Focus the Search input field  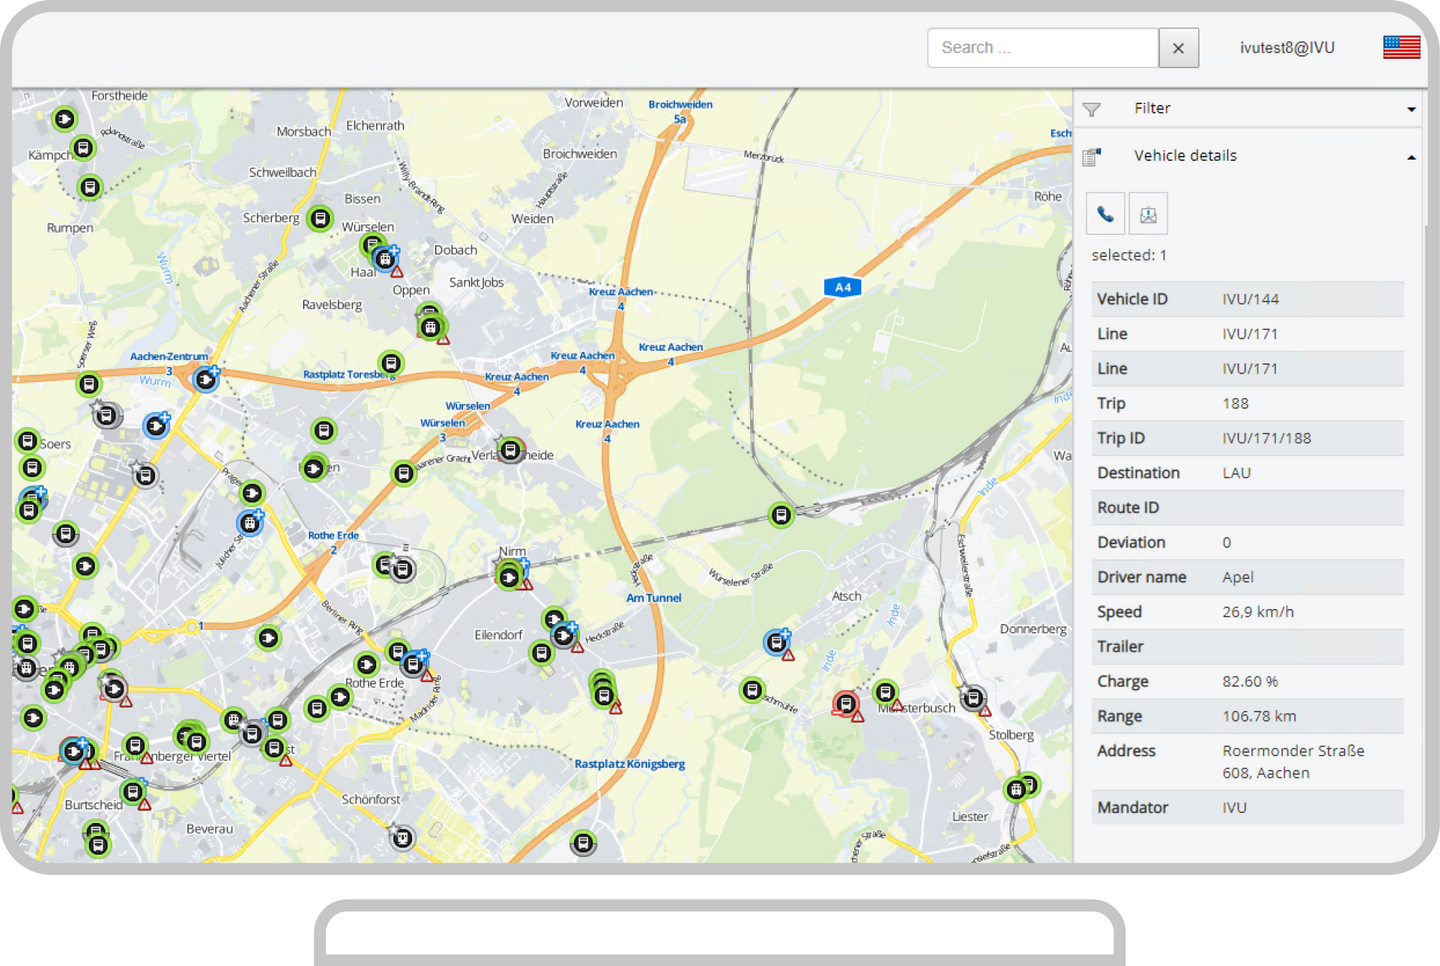tap(1042, 48)
